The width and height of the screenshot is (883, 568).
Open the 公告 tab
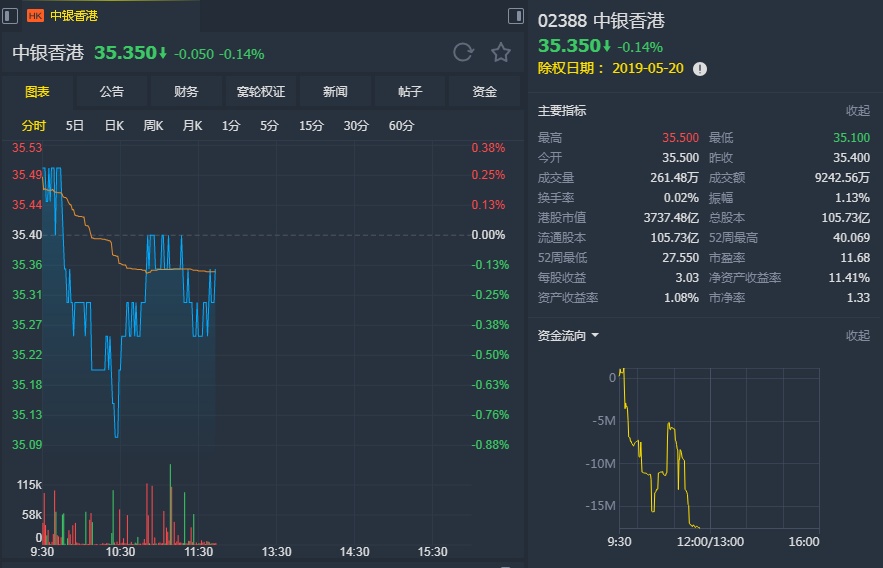(112, 91)
